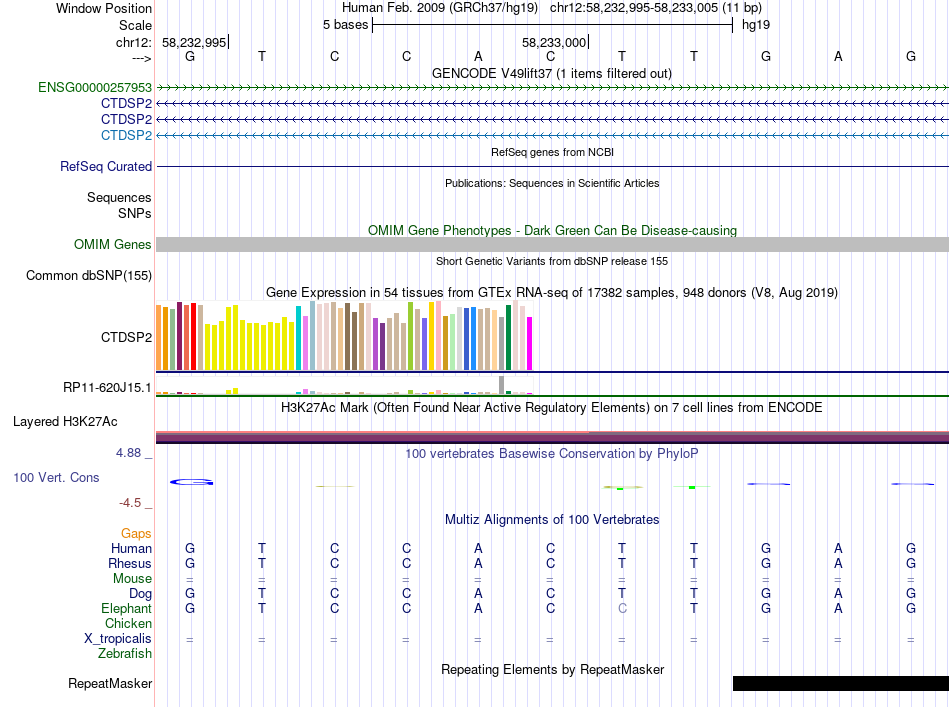950x707 pixels.
Task: Click the -4.5 PhyloP lower scale value
Action: pyautogui.click(x=130, y=503)
